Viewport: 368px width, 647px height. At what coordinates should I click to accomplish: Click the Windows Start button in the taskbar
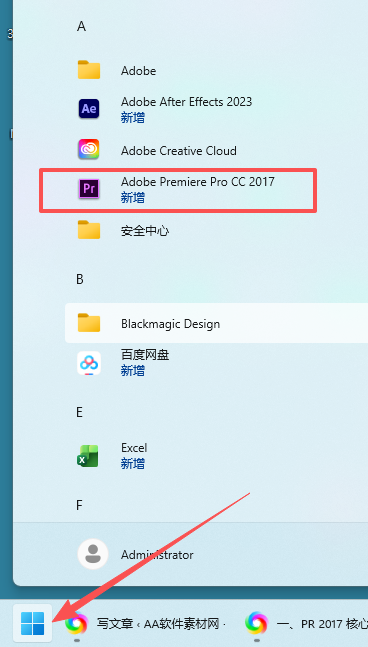(x=32, y=623)
